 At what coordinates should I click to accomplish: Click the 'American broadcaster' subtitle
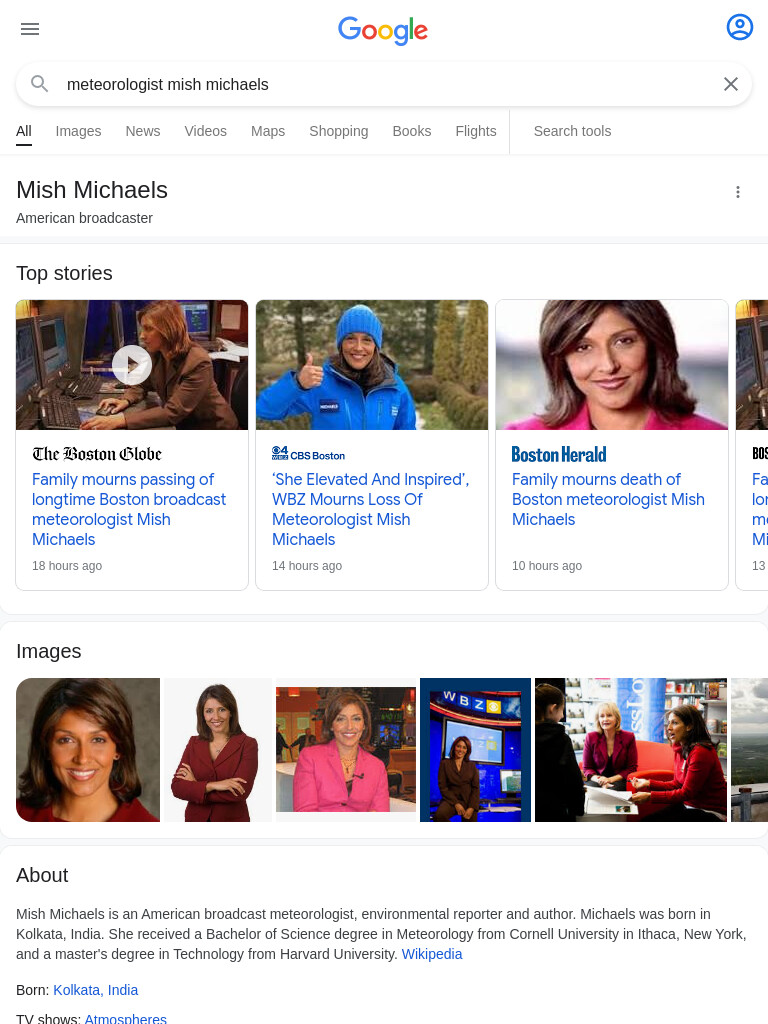tap(84, 218)
